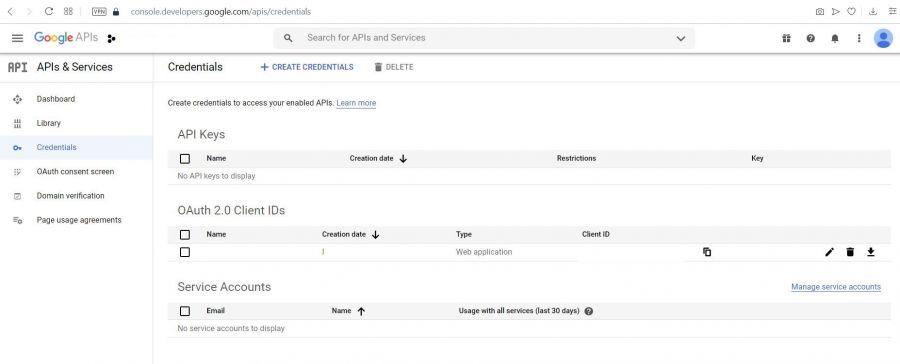Open the browser speed dial grid icon

[68, 11]
